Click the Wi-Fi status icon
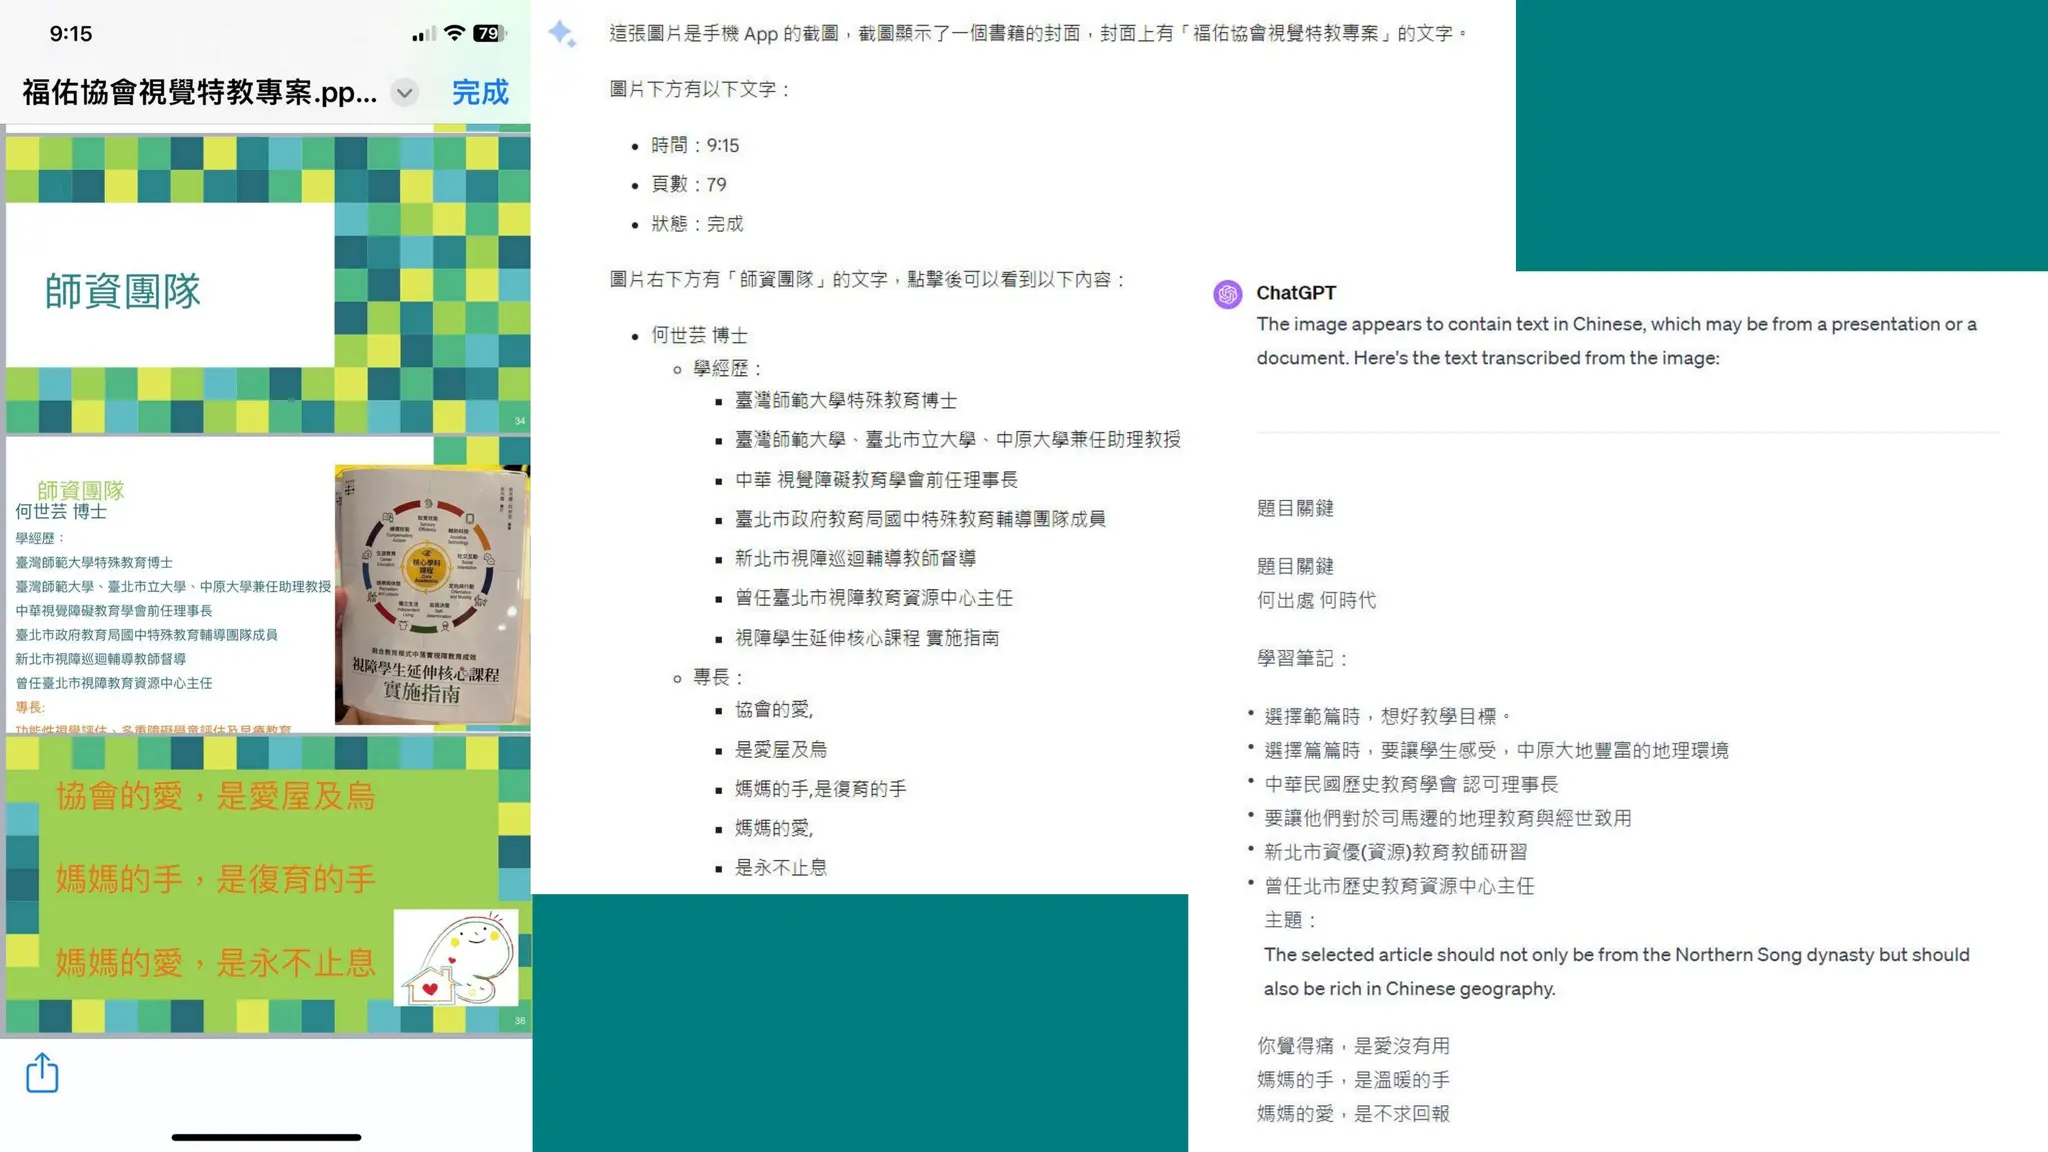The height and width of the screenshot is (1152, 2048). 454,33
